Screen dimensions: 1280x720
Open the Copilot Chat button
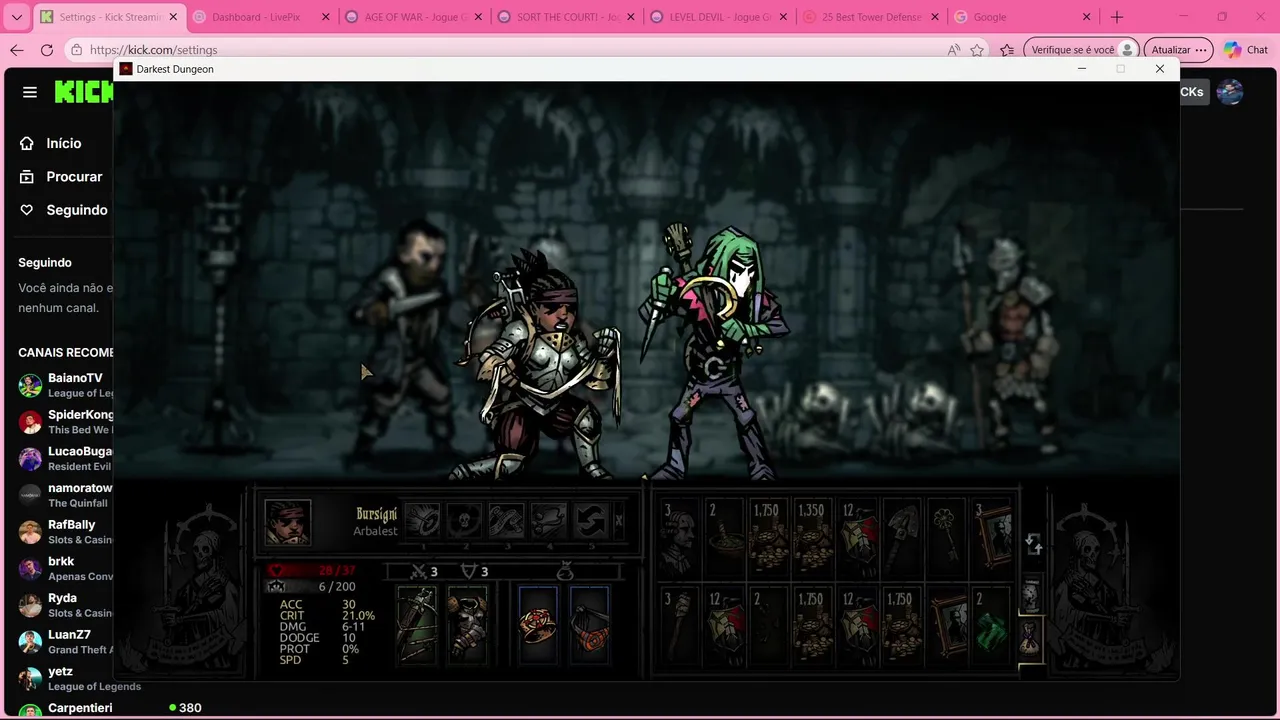(1246, 50)
